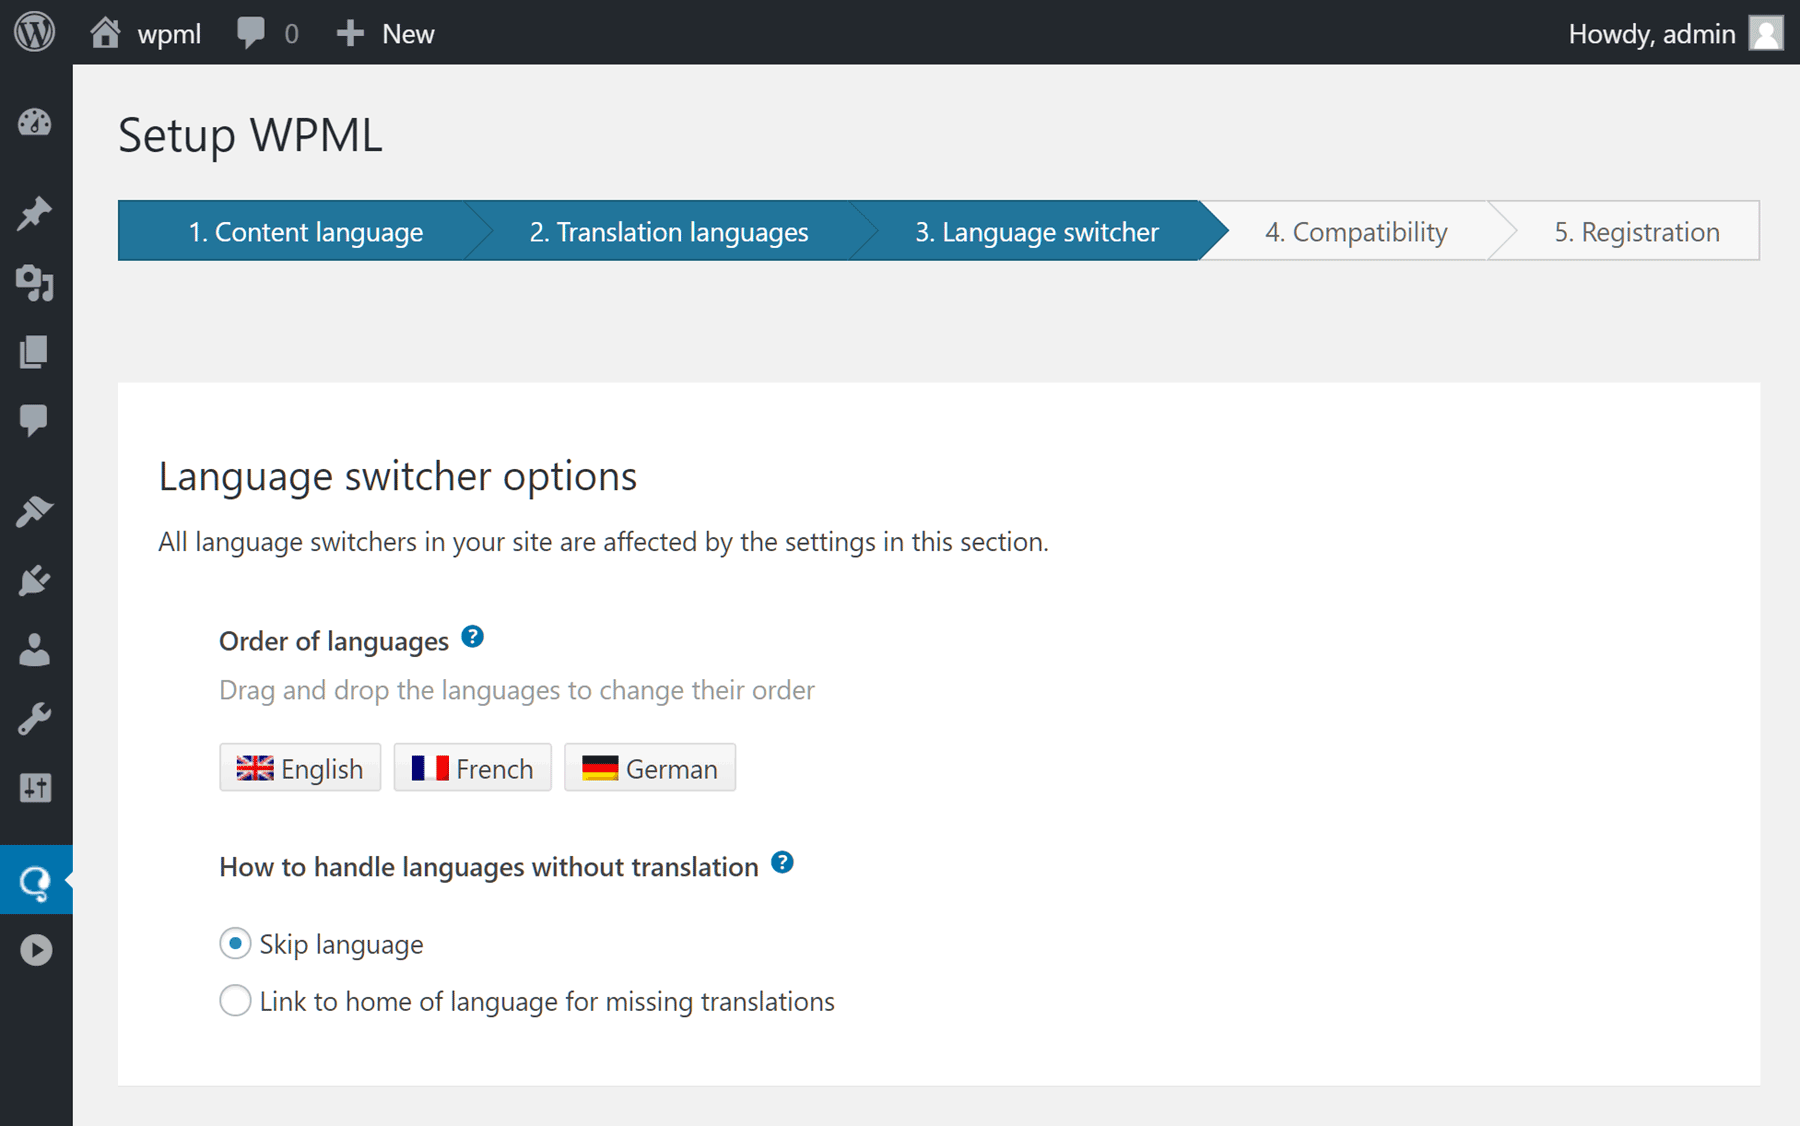Click the 'Setup WPML' page title
The image size is (1800, 1126).
(x=250, y=134)
